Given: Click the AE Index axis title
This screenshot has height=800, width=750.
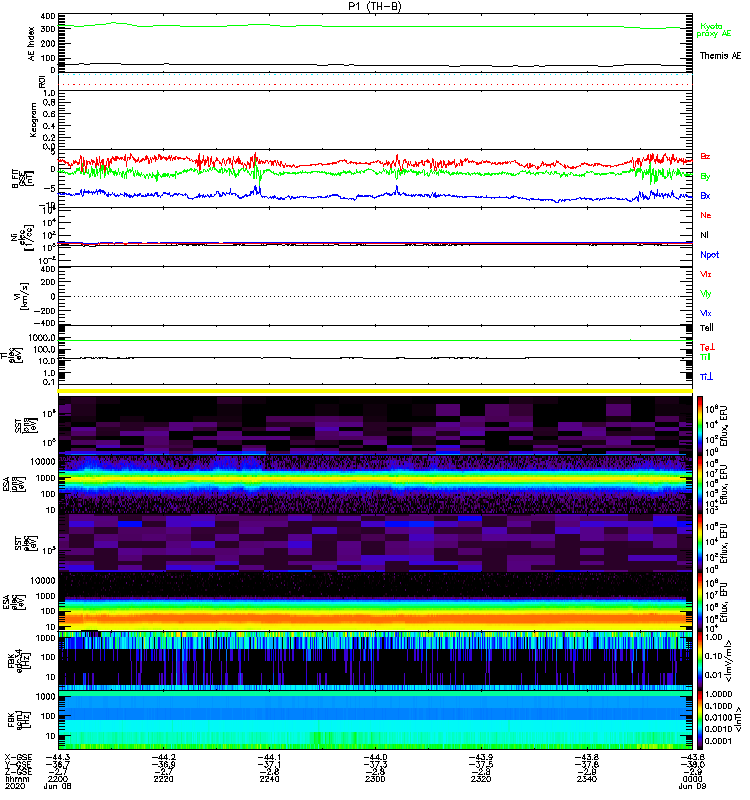Looking at the screenshot, I should [32, 44].
